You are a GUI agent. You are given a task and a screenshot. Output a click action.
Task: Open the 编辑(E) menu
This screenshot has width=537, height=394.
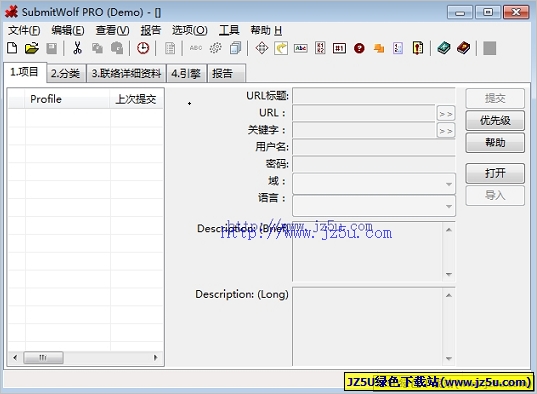68,30
